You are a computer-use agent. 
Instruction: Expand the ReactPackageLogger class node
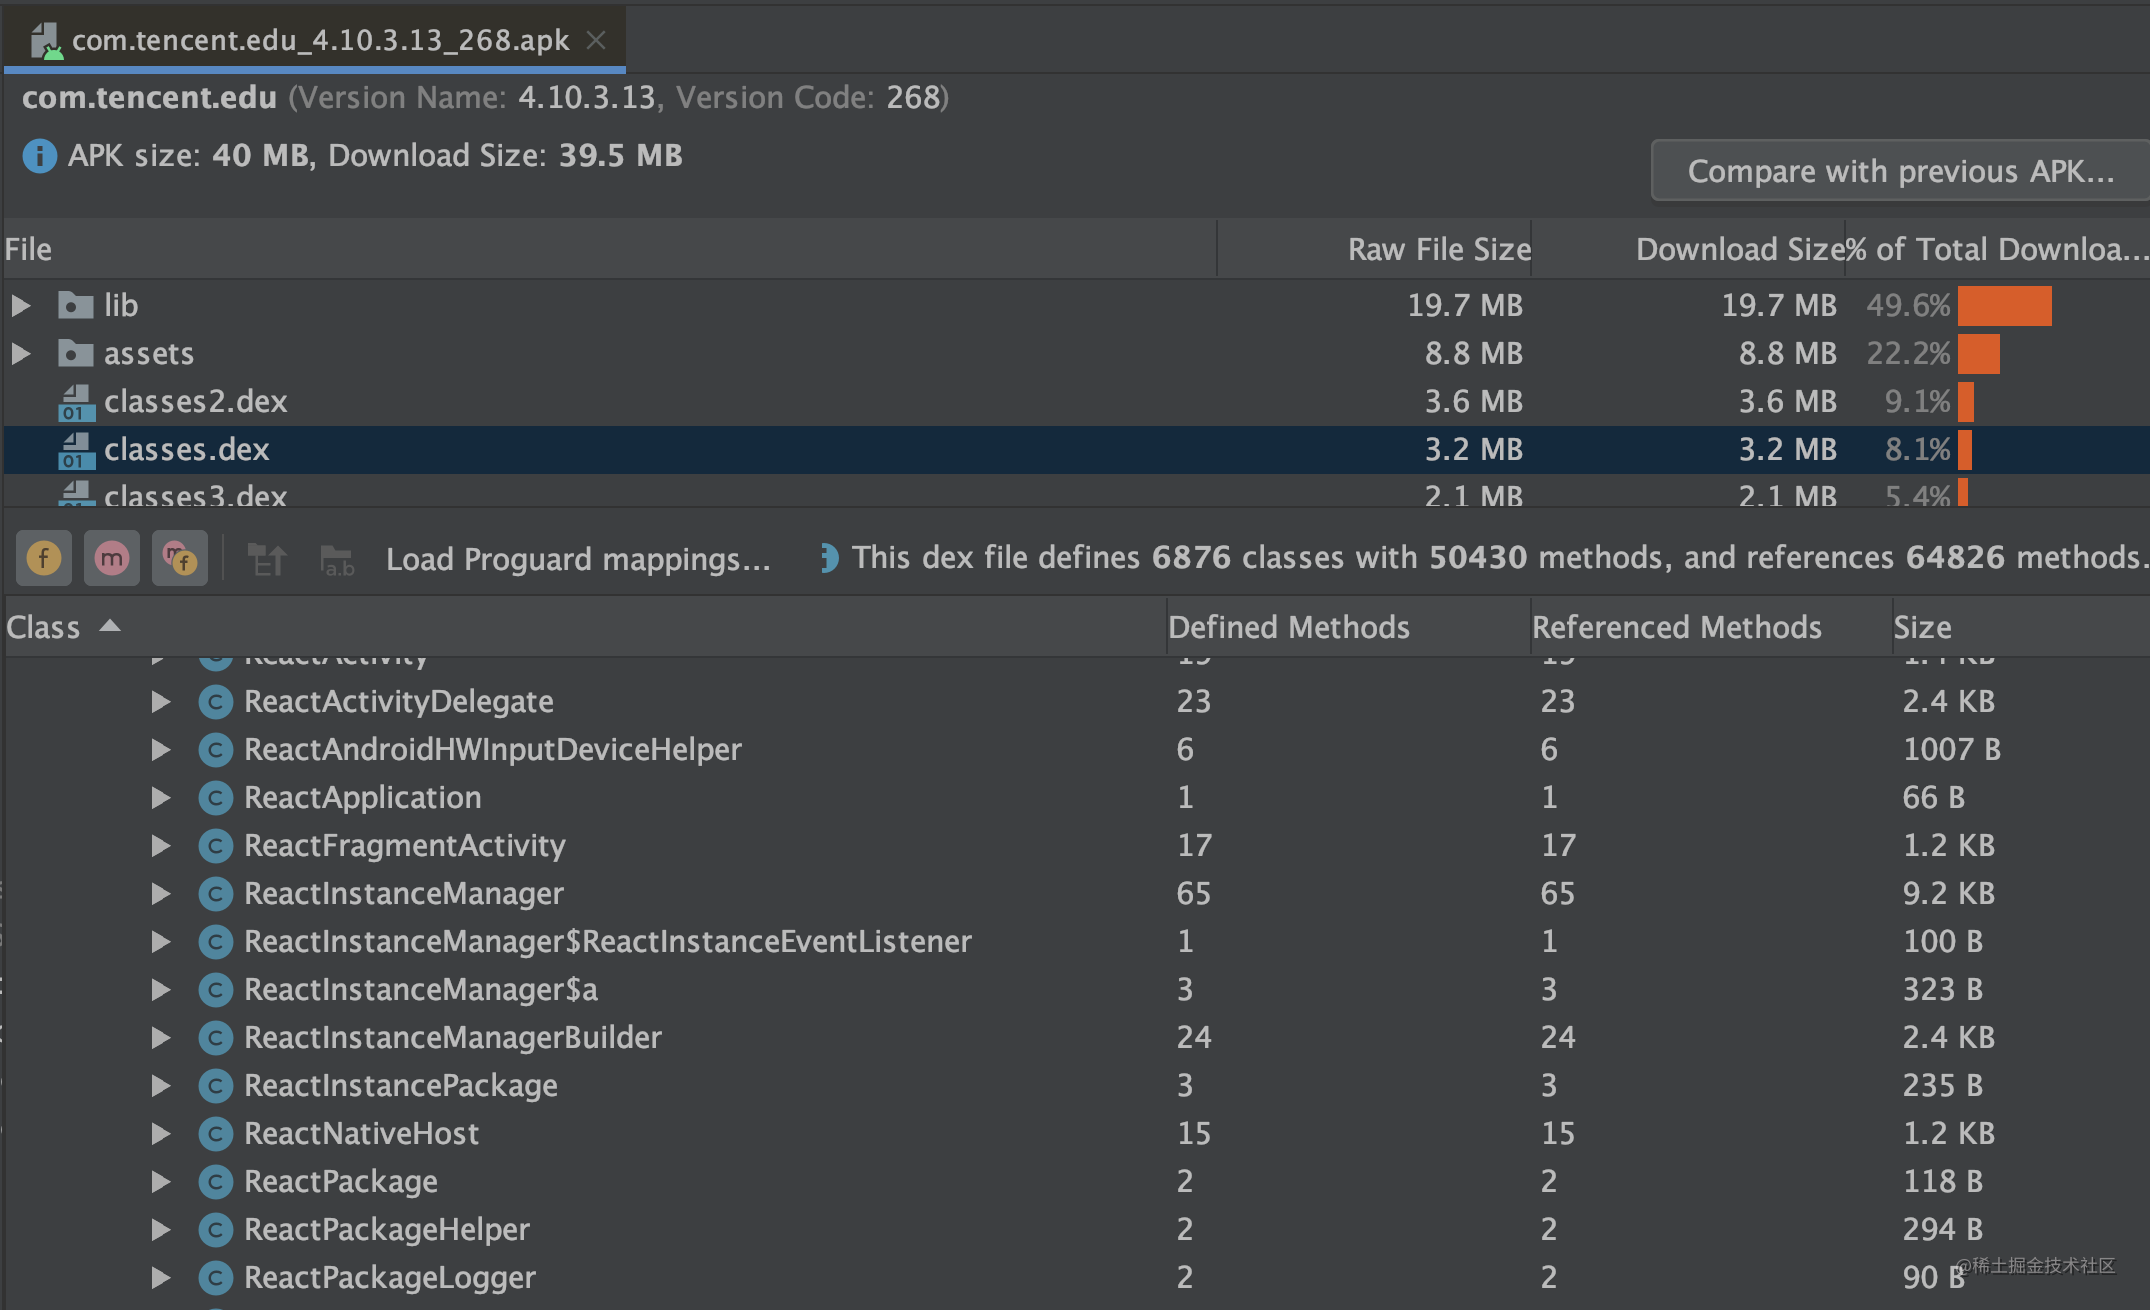pyautogui.click(x=160, y=1278)
